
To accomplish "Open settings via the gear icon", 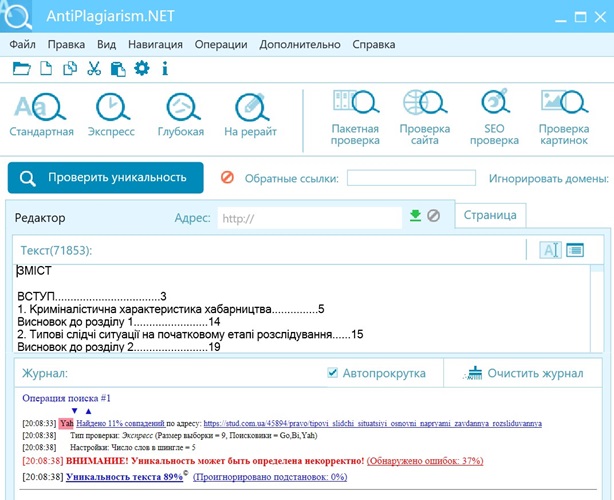I will click(142, 68).
